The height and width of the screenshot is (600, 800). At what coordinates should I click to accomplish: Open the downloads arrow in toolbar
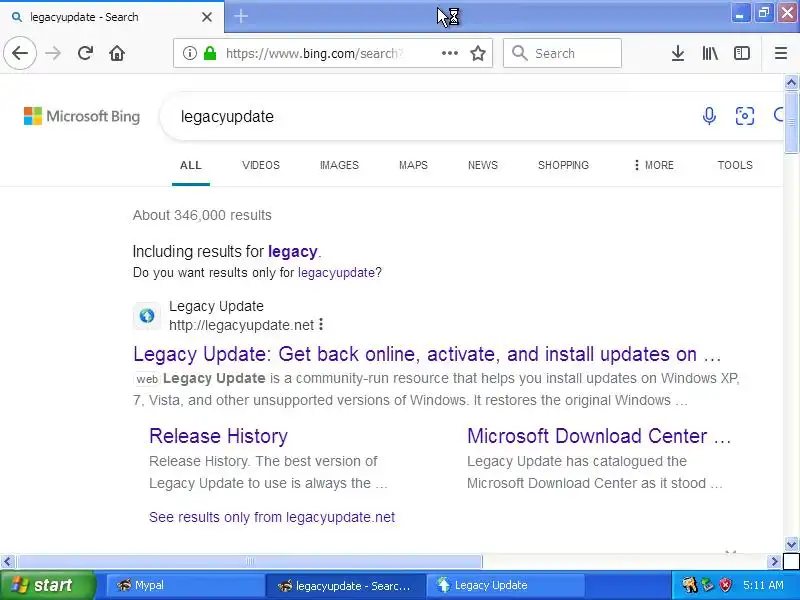(678, 53)
